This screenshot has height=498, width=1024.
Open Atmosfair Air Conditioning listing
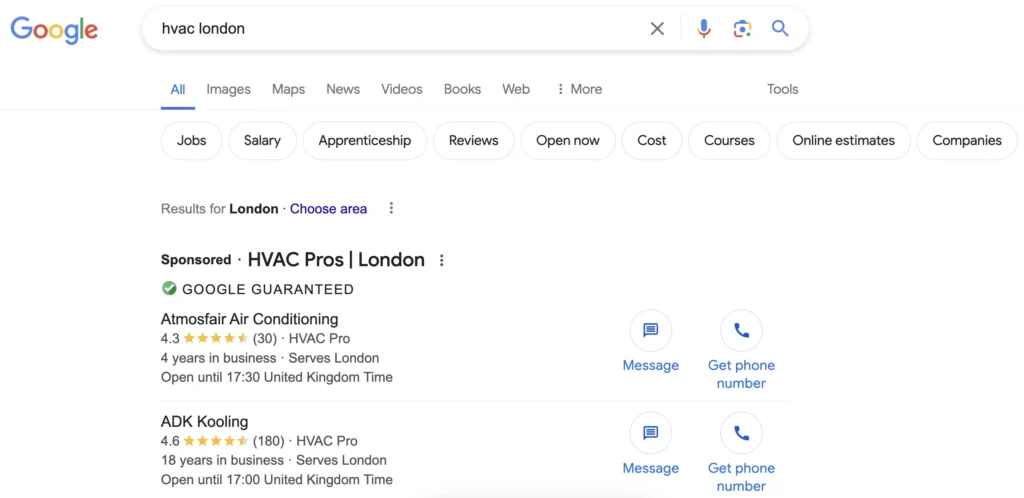coord(249,319)
